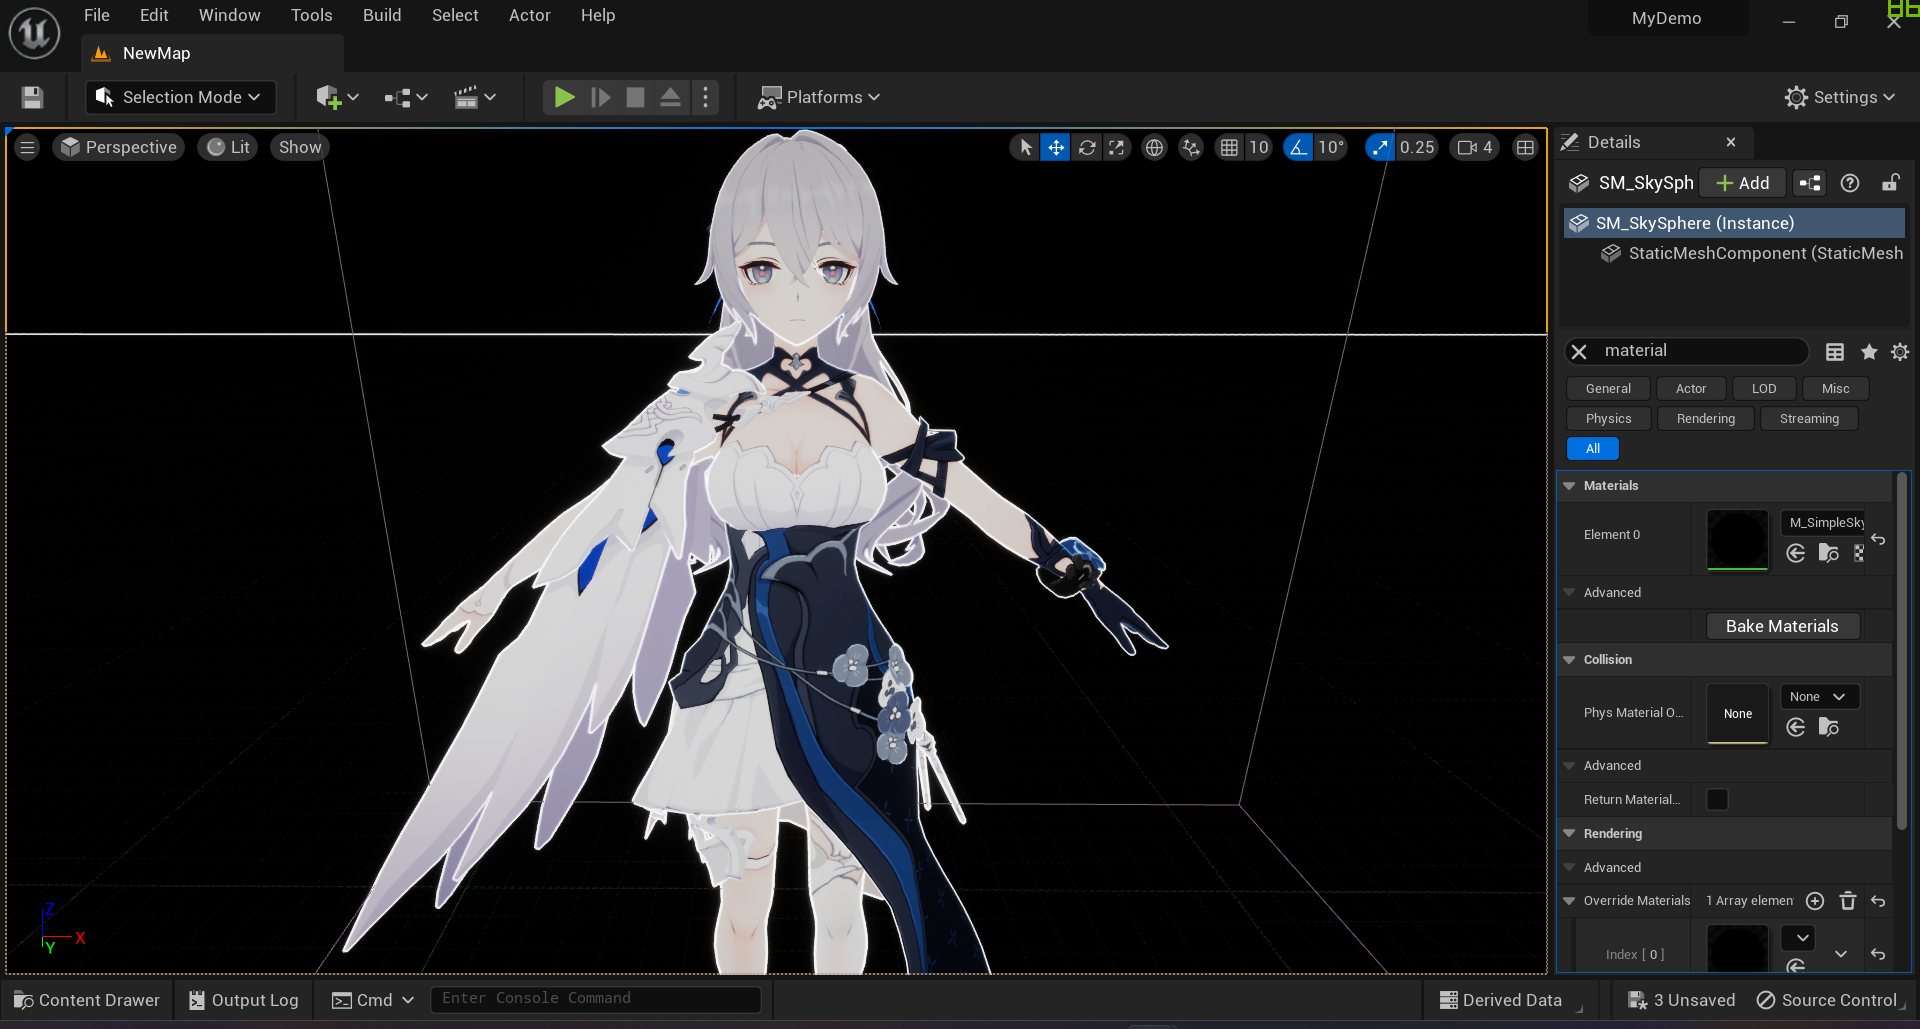This screenshot has height=1029, width=1920.
Task: Open the Build menu
Action: [382, 15]
